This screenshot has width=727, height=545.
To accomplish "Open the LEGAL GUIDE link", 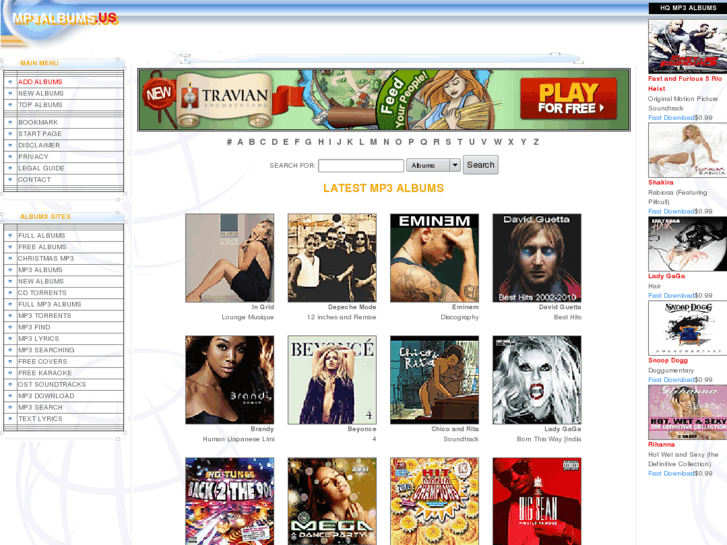I will pyautogui.click(x=41, y=168).
